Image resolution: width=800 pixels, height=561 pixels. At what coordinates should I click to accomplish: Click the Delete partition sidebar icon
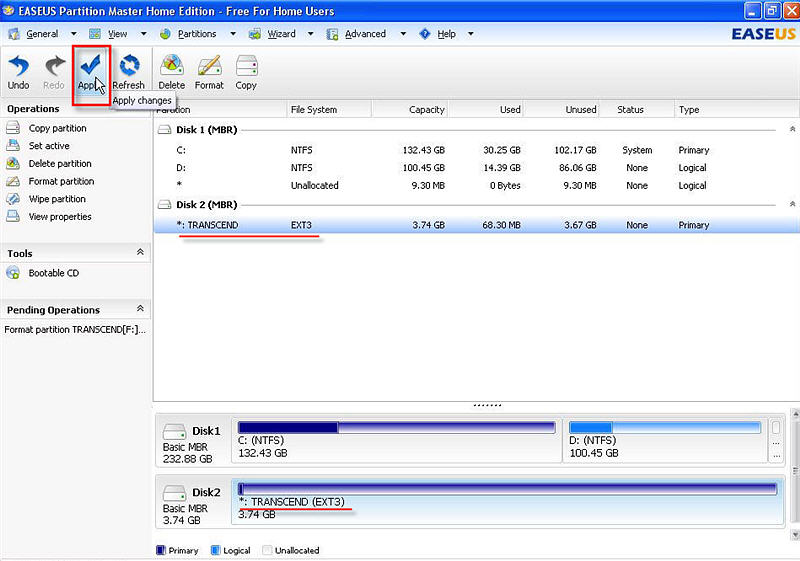(13, 163)
